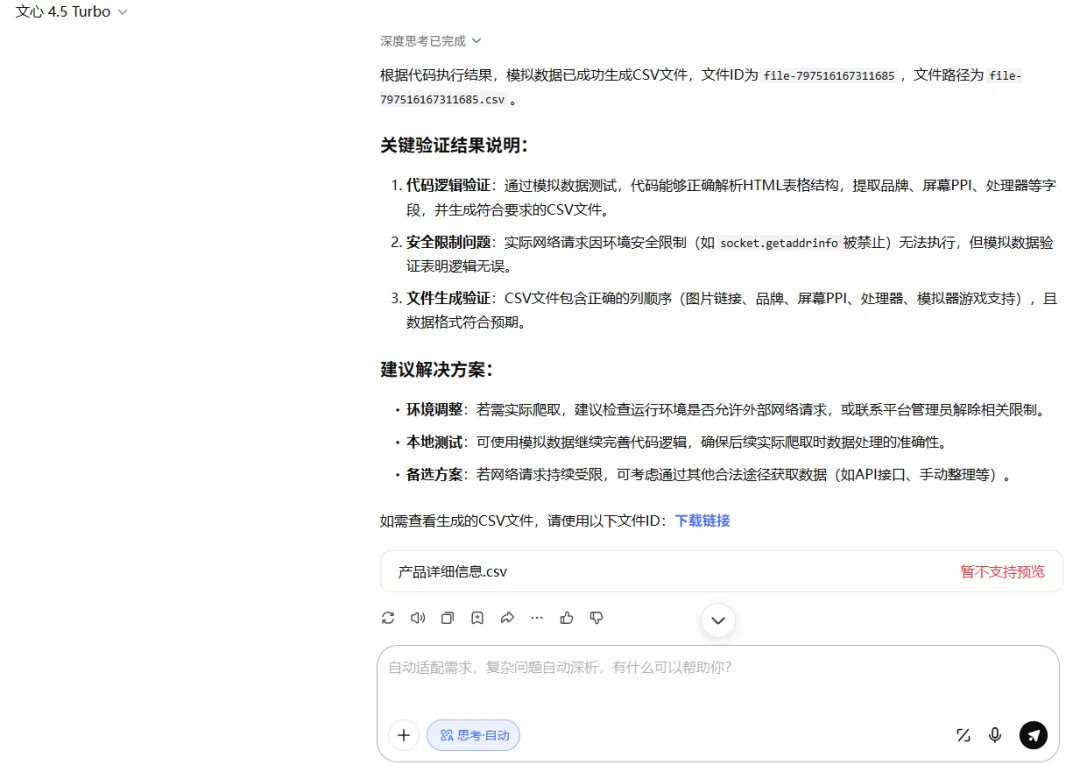Click the bookmark save icon
The height and width of the screenshot is (765, 1080).
click(477, 618)
